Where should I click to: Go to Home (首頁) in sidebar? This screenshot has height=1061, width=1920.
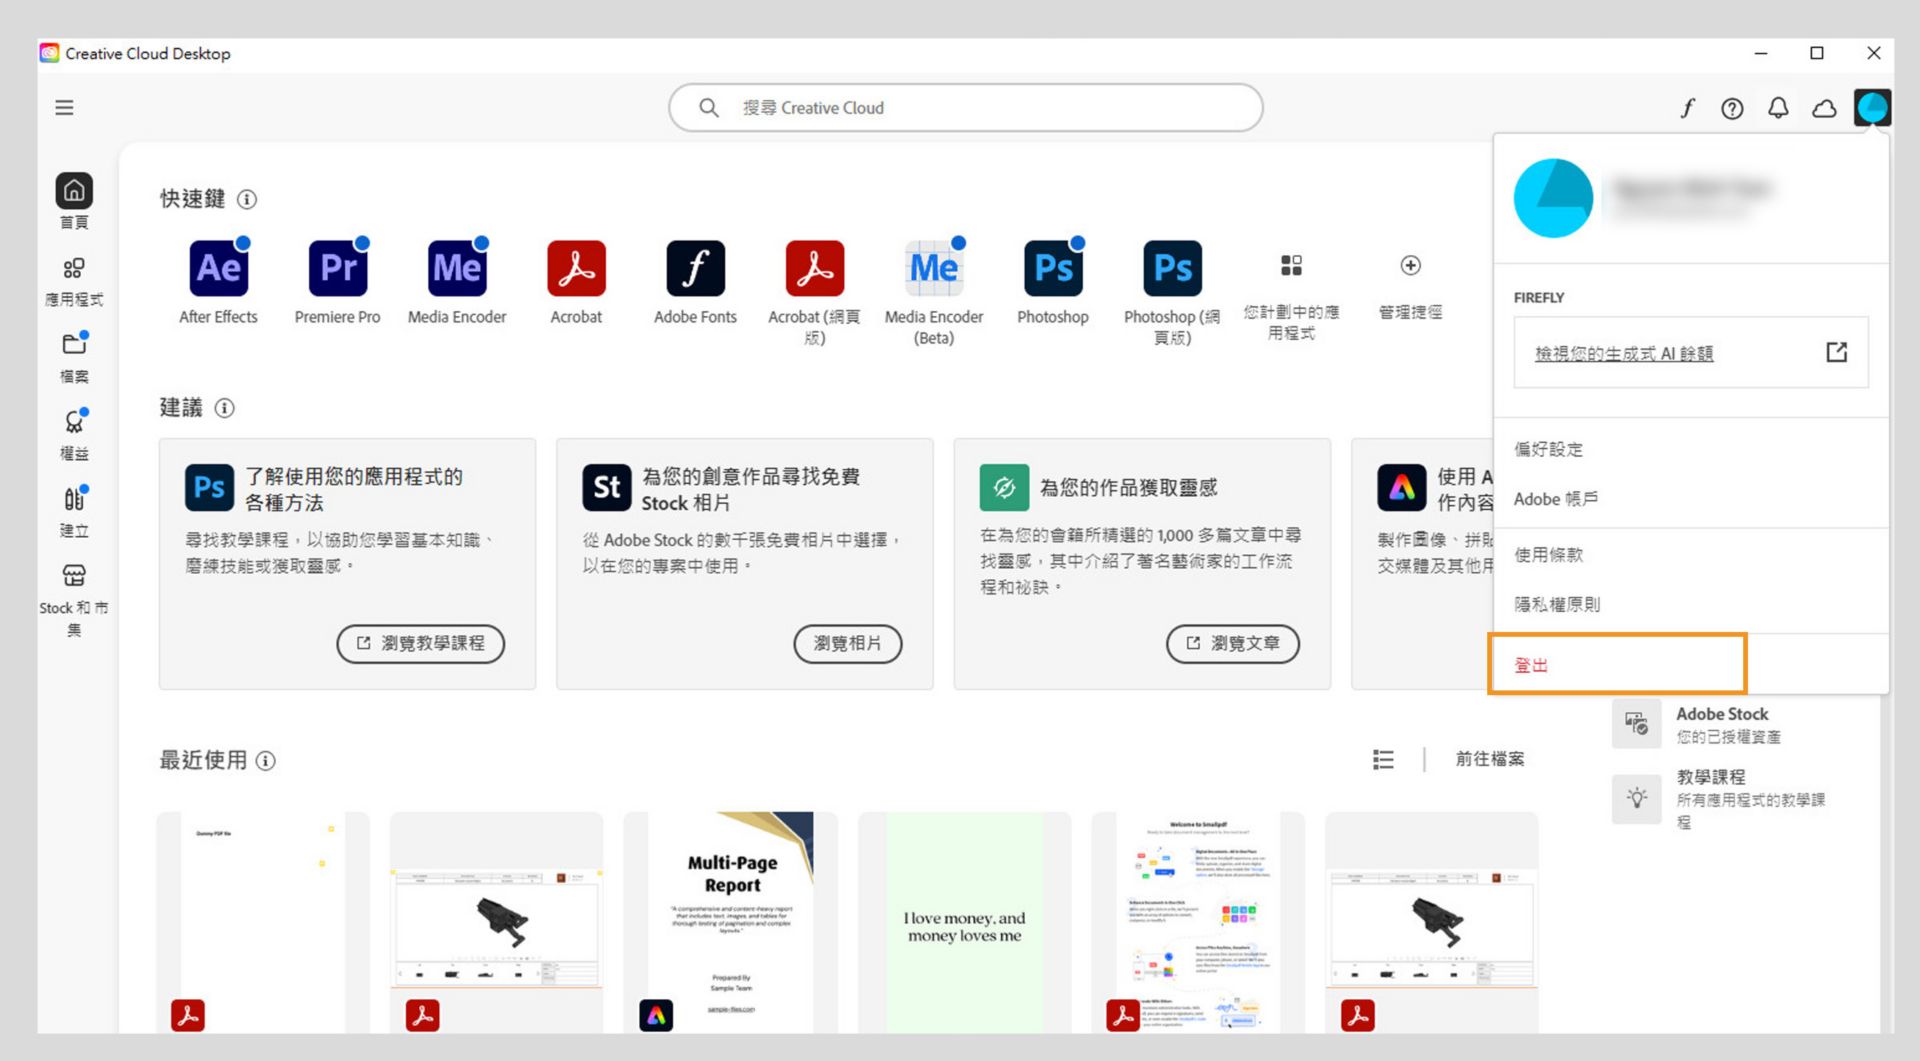[74, 201]
